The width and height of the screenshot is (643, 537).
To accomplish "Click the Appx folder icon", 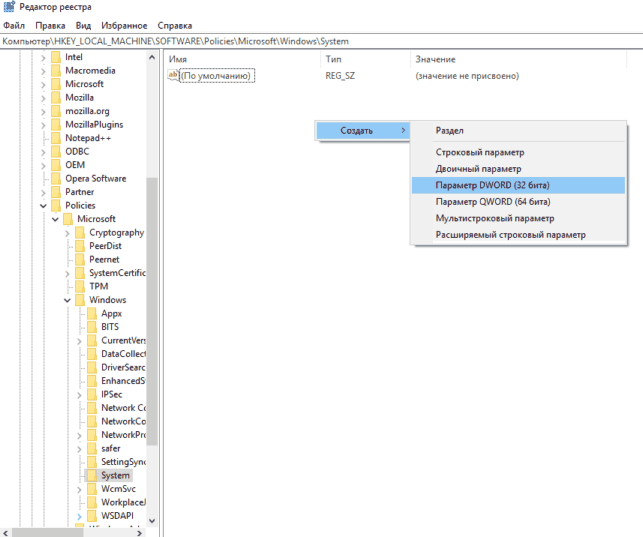I will [92, 314].
